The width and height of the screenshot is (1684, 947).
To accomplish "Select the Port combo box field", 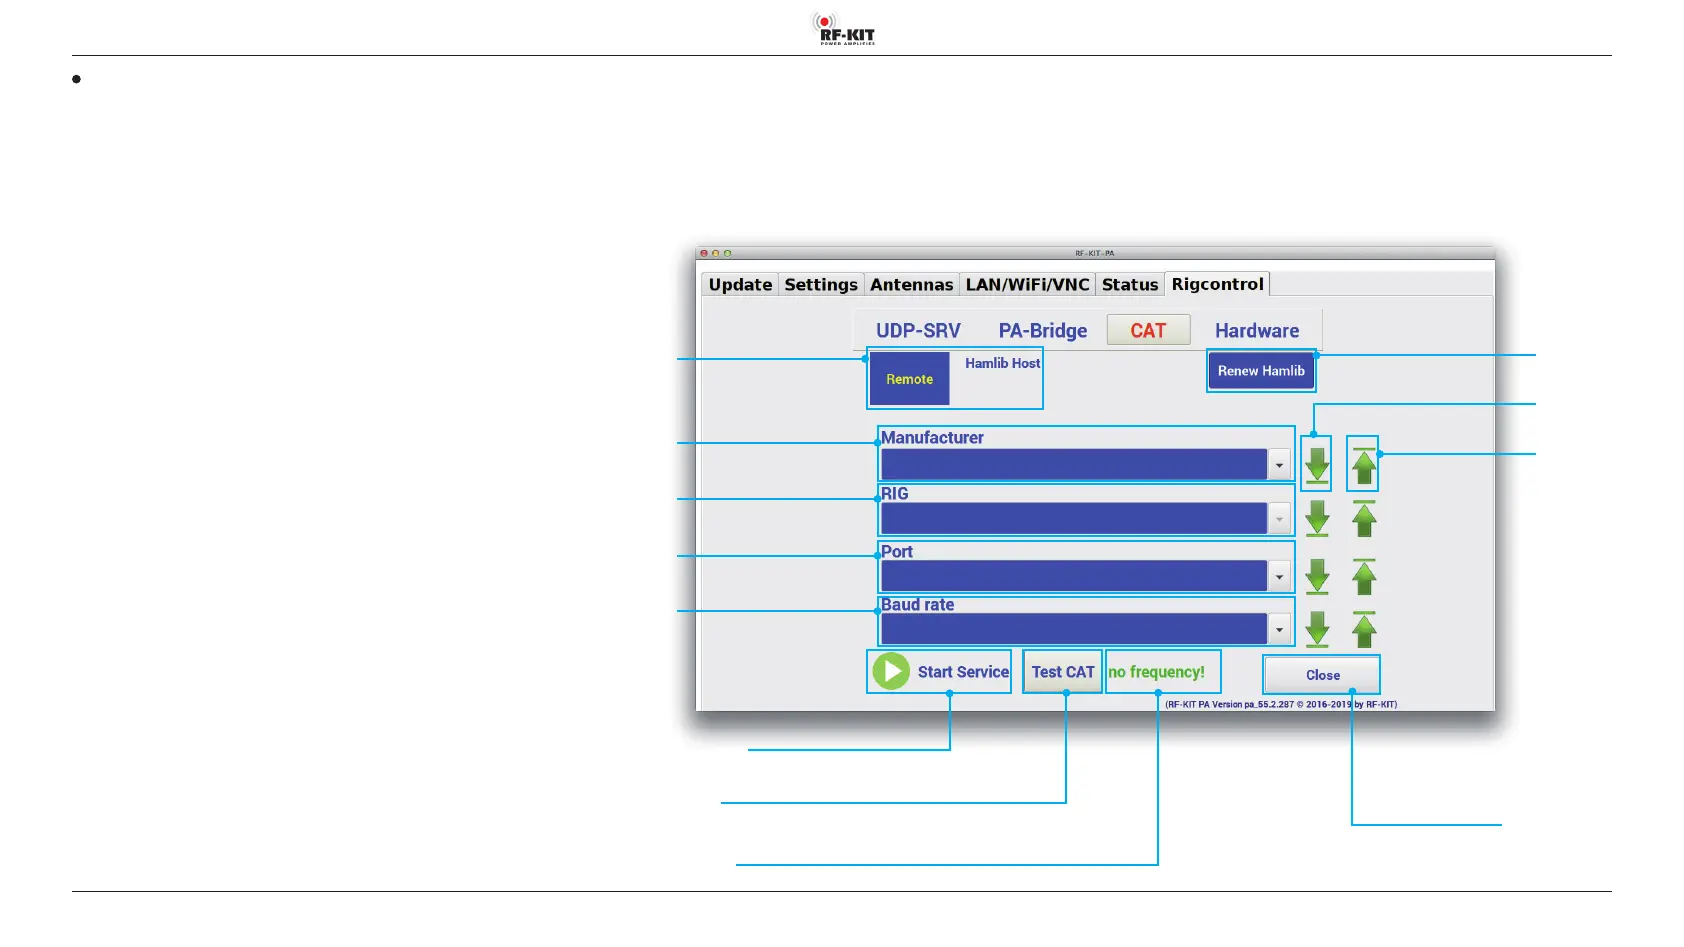I will (1074, 576).
